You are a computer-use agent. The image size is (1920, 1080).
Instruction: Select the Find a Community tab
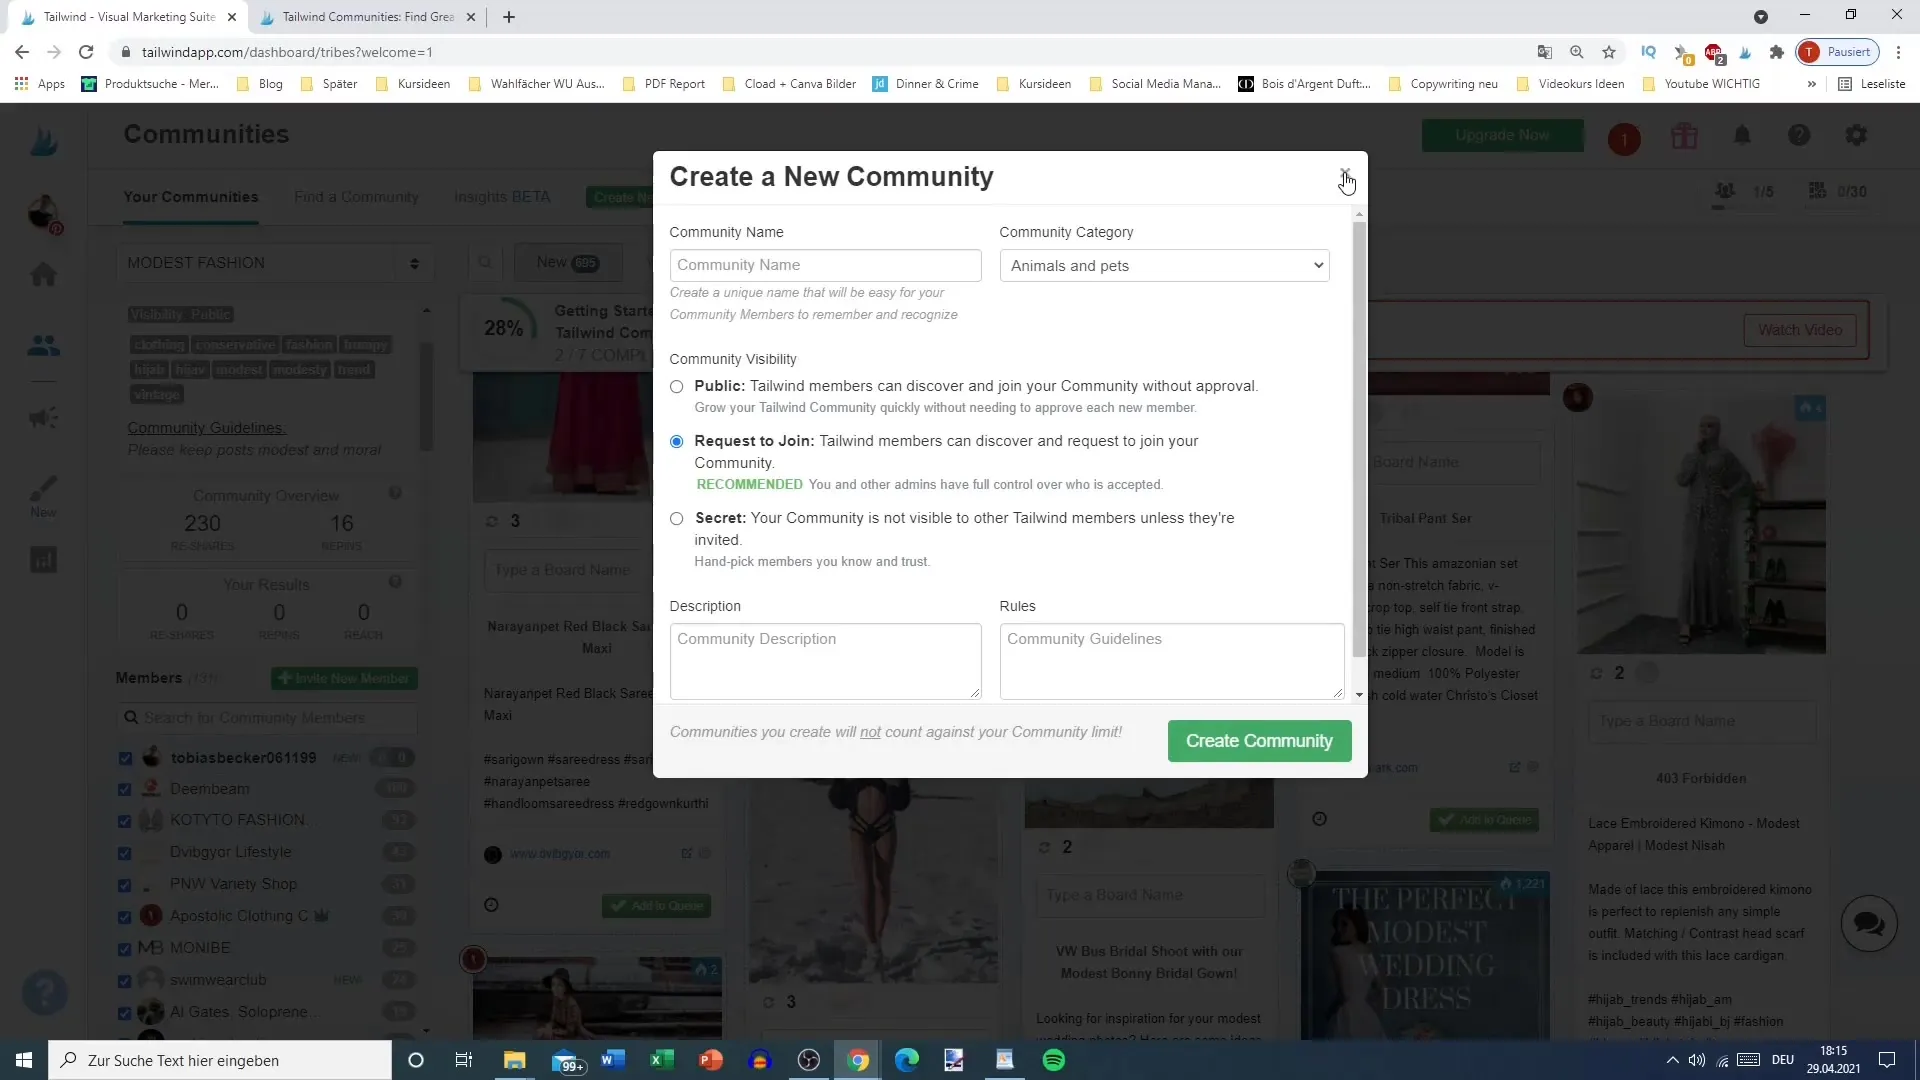coord(356,195)
